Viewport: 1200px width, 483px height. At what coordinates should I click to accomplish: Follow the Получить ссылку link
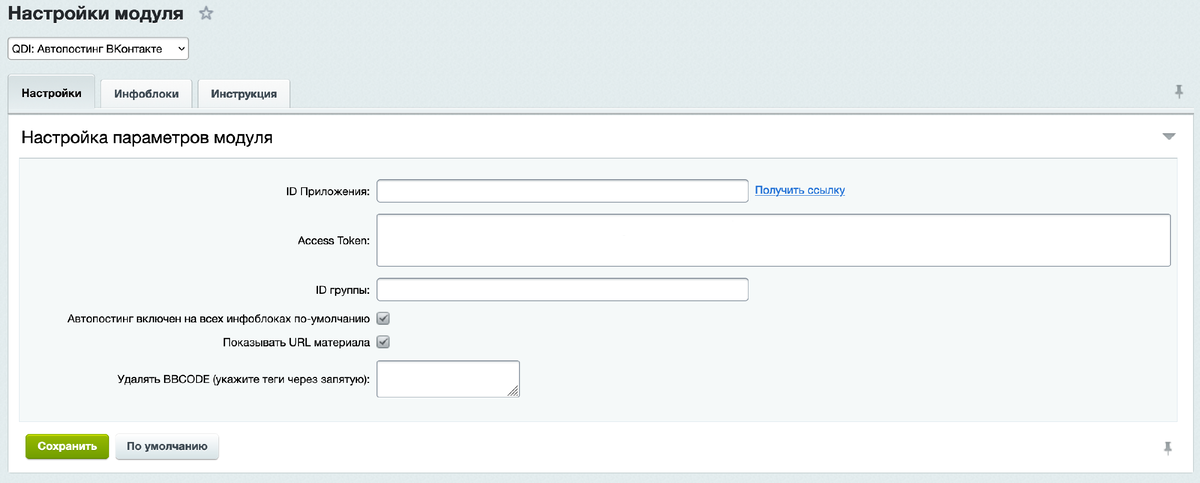[x=800, y=190]
